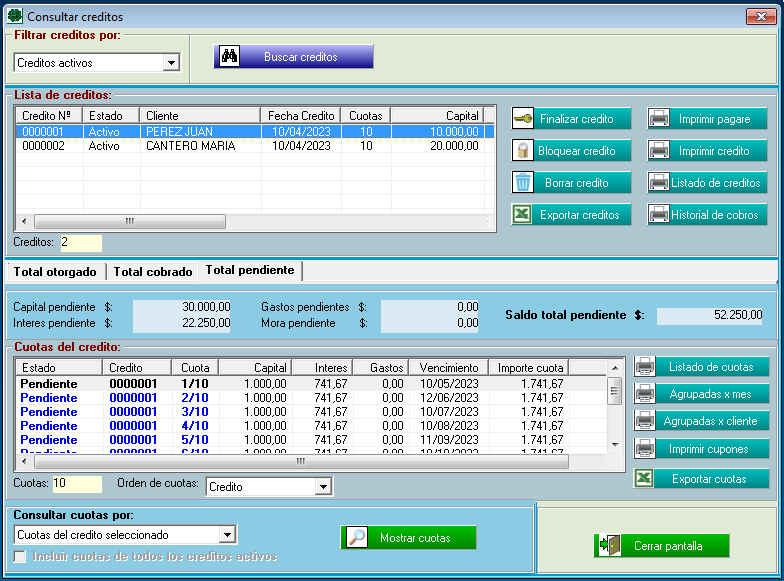Viewport: 784px width, 581px height.
Task: Select the CANTERO MARIA credit row
Action: pyautogui.click(x=190, y=146)
